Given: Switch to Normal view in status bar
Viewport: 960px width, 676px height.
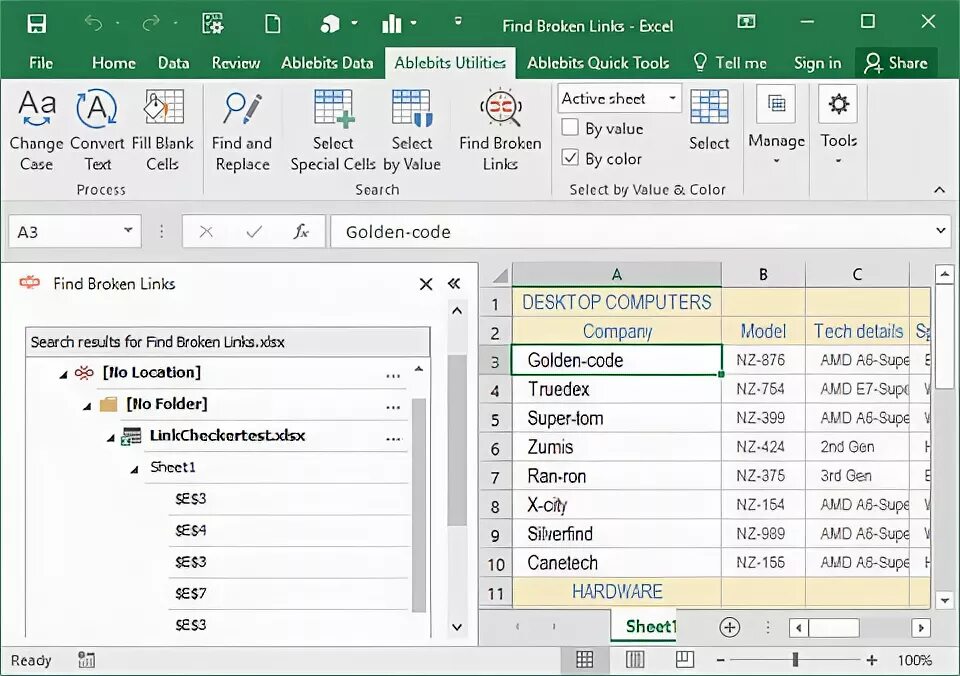Looking at the screenshot, I should click(x=584, y=659).
